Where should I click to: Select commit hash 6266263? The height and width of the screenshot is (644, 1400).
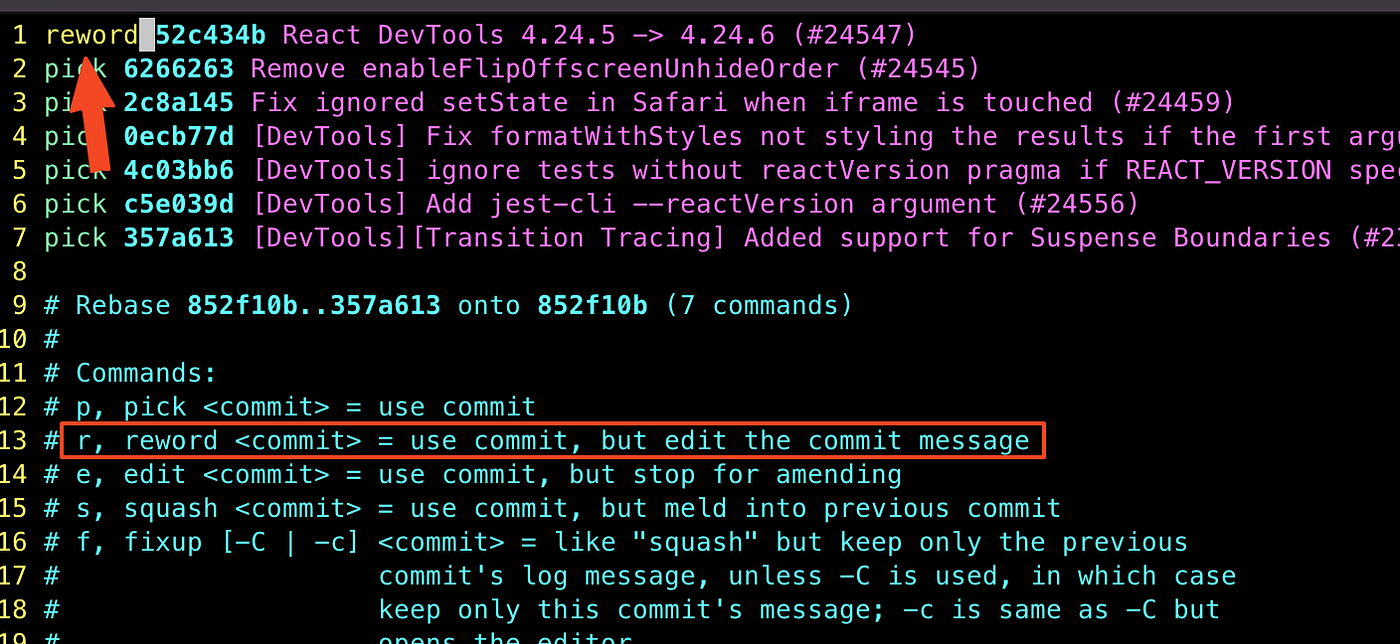click(x=178, y=69)
